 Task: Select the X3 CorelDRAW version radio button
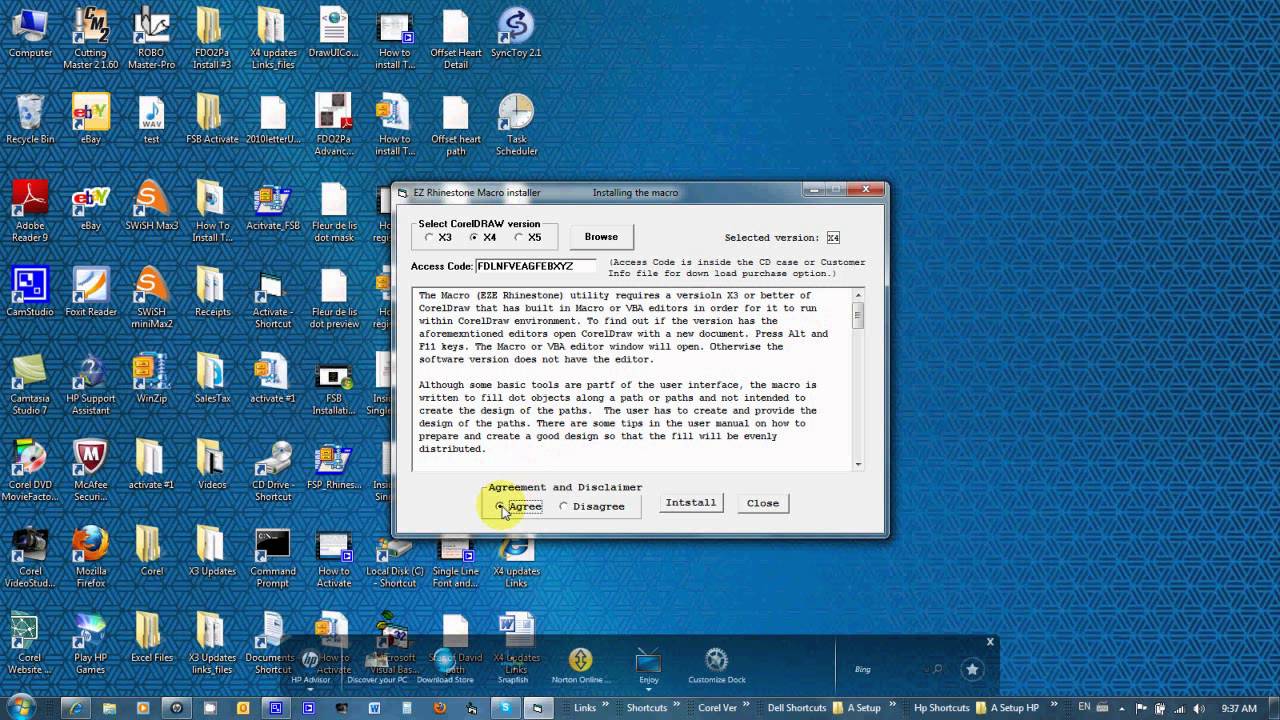tap(429, 238)
